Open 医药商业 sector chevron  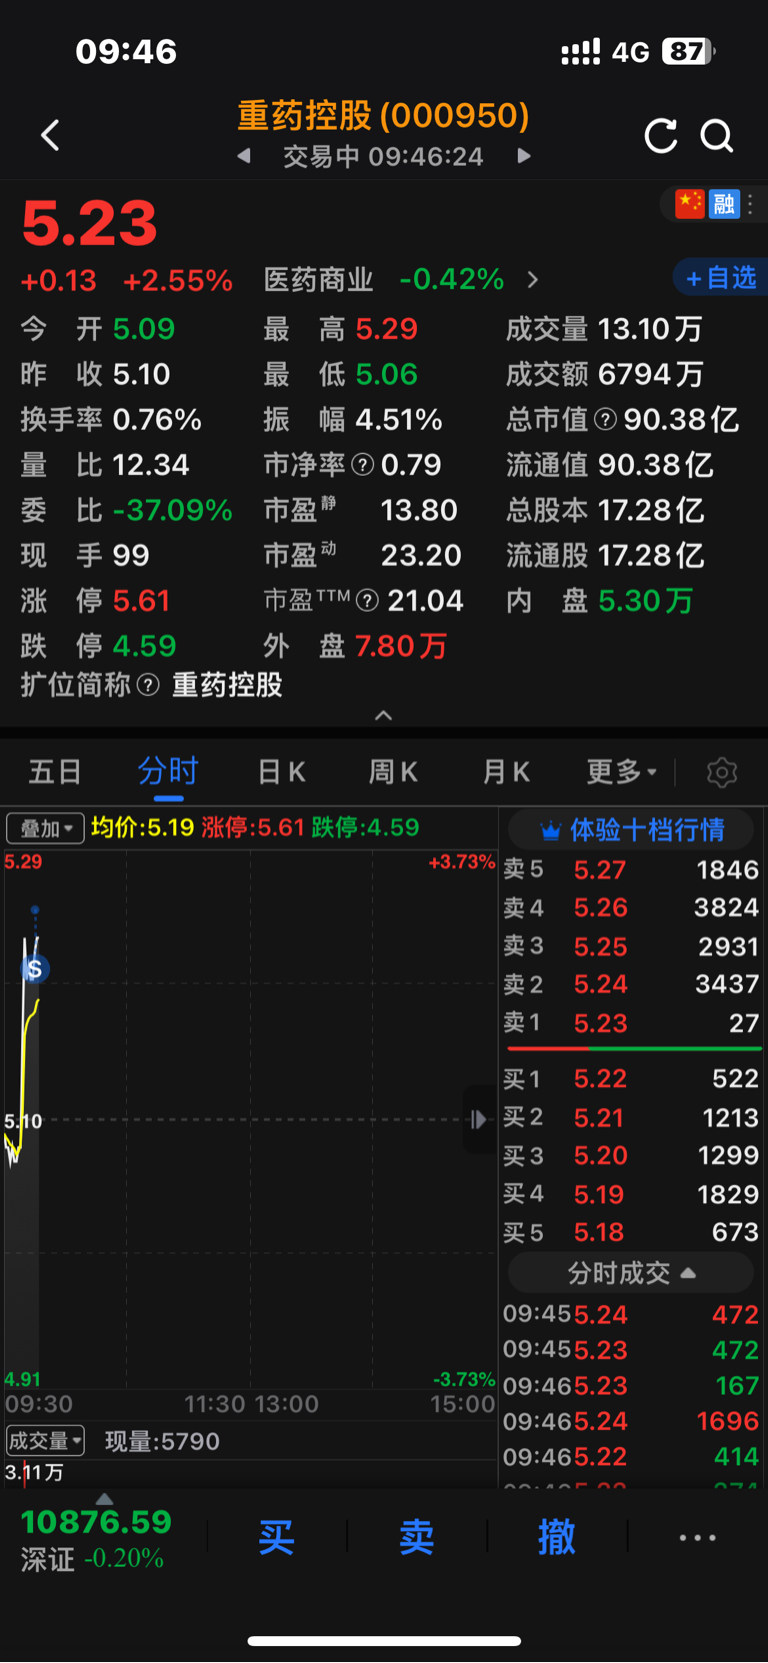tap(532, 279)
